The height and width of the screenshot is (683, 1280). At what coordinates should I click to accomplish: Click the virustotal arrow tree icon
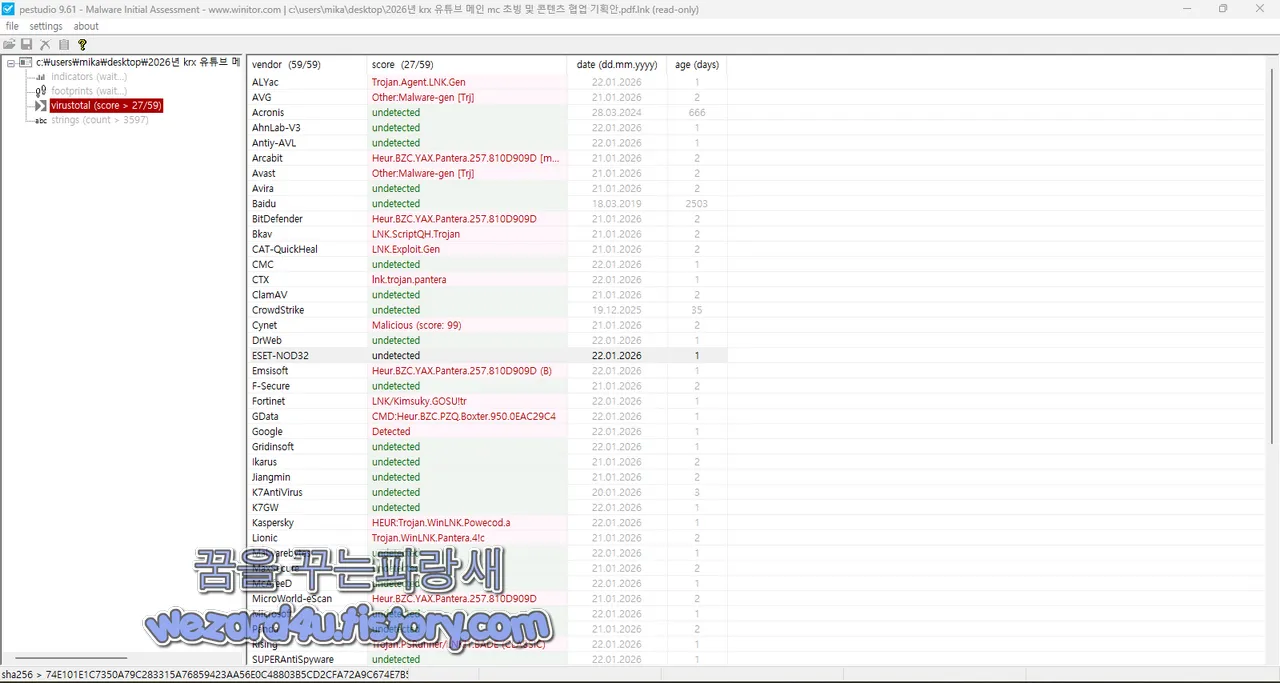click(41, 105)
